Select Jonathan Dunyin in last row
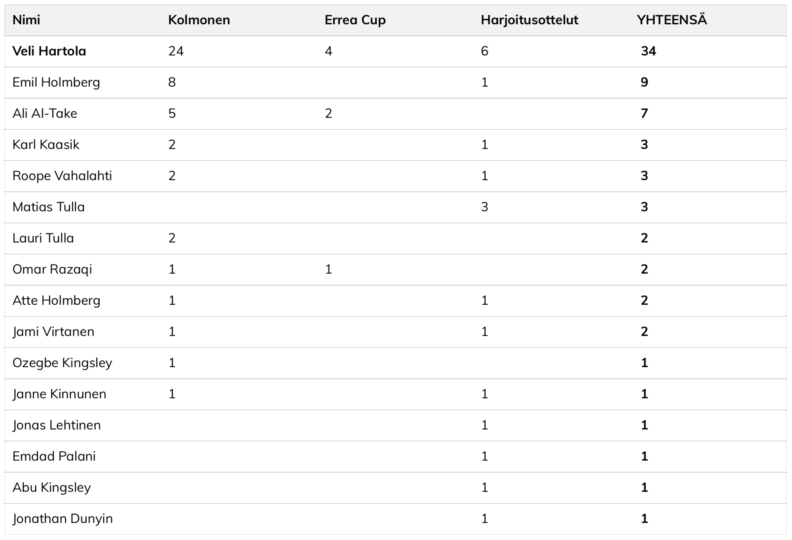The image size is (792, 540). (x=62, y=518)
